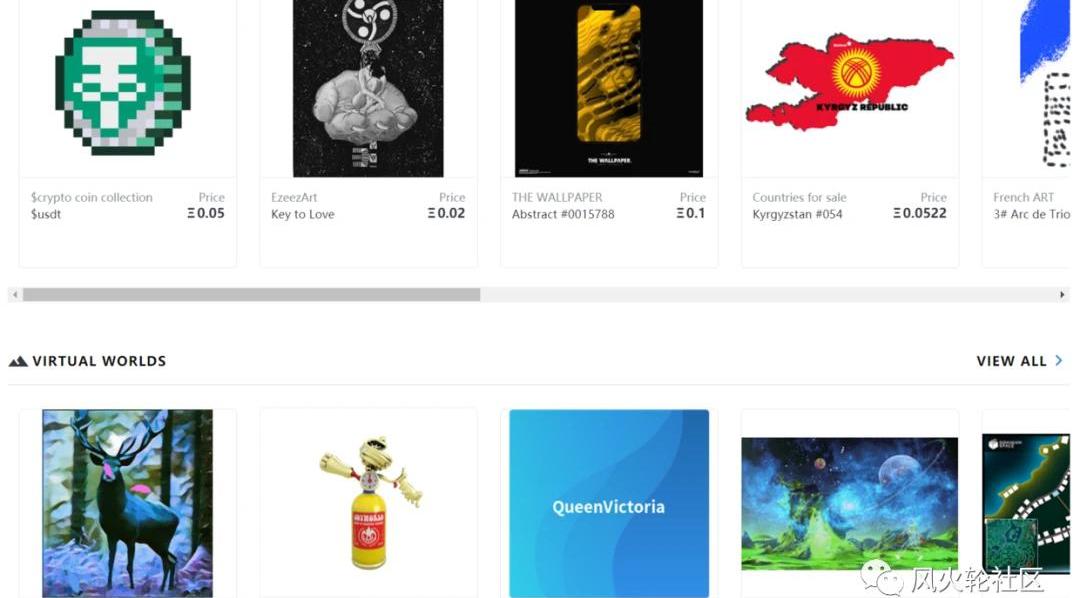Open the Kyrgyz Republic map image

(x=850, y=83)
